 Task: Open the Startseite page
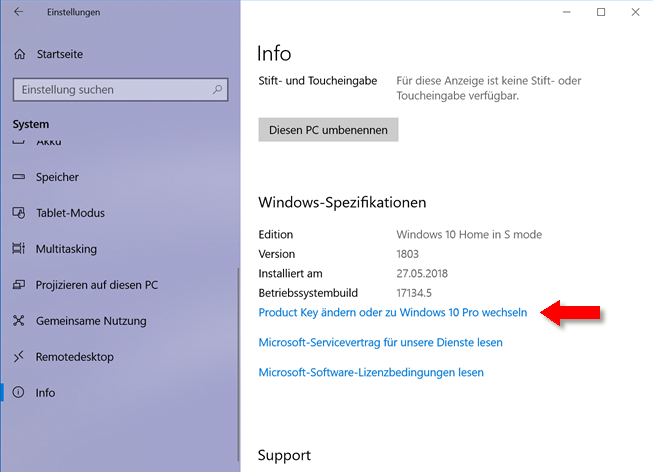click(60, 54)
